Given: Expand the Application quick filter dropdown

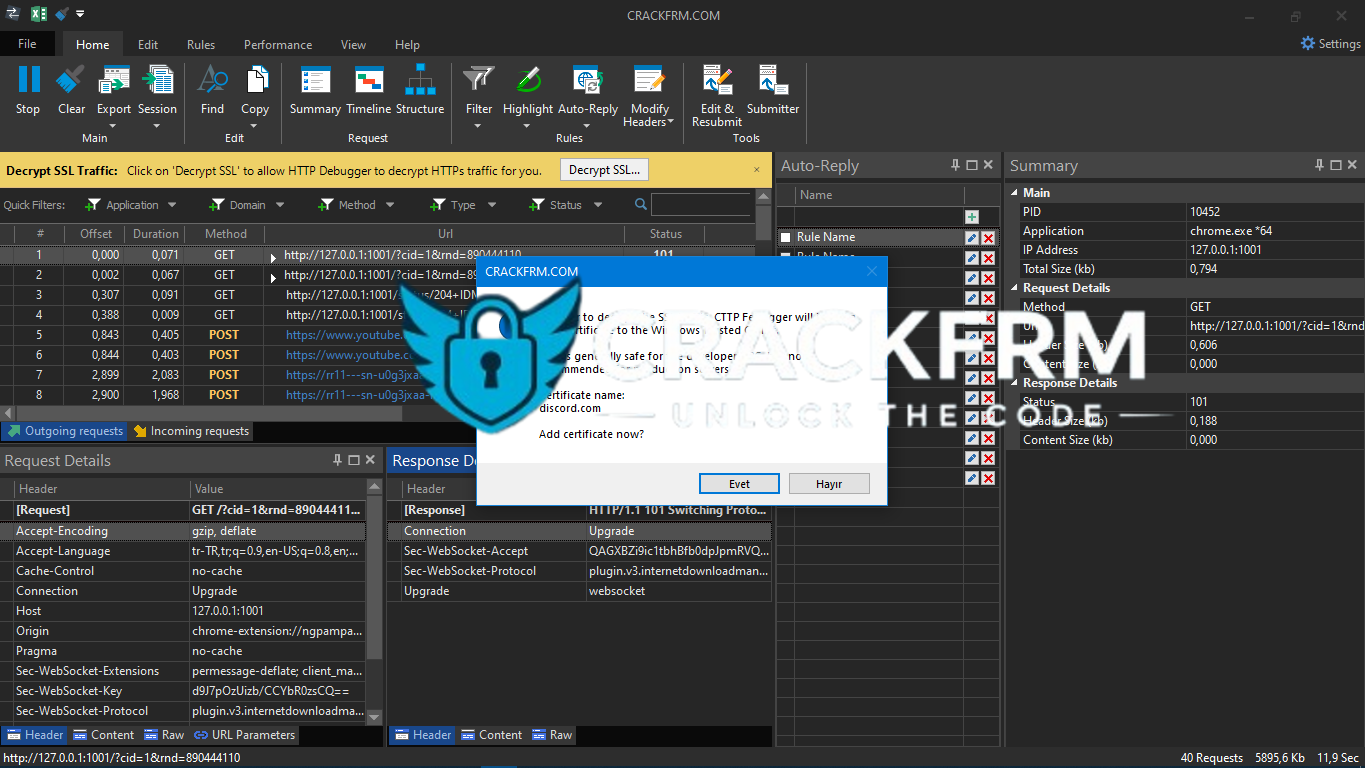Looking at the screenshot, I should click(172, 205).
